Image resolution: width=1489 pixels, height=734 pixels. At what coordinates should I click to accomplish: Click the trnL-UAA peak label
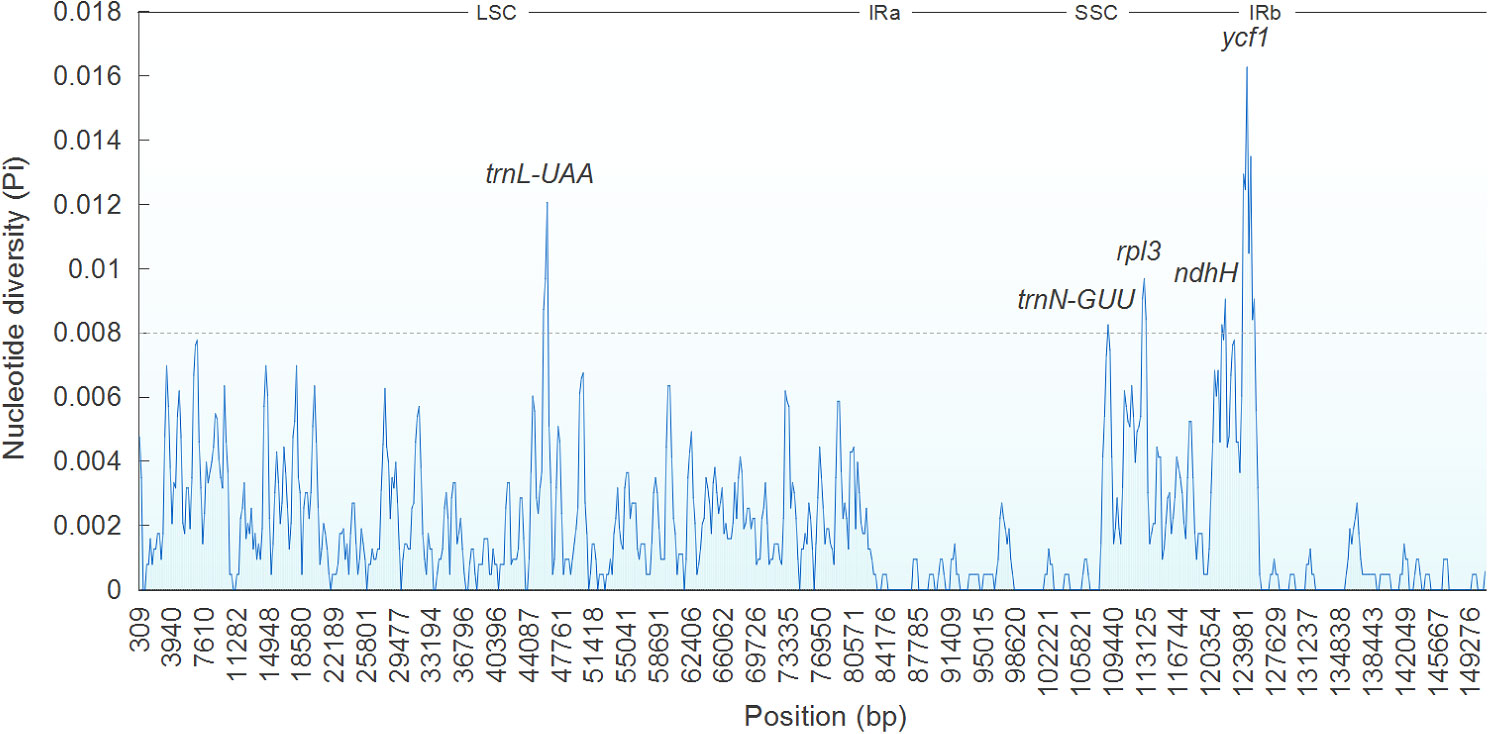tap(540, 174)
